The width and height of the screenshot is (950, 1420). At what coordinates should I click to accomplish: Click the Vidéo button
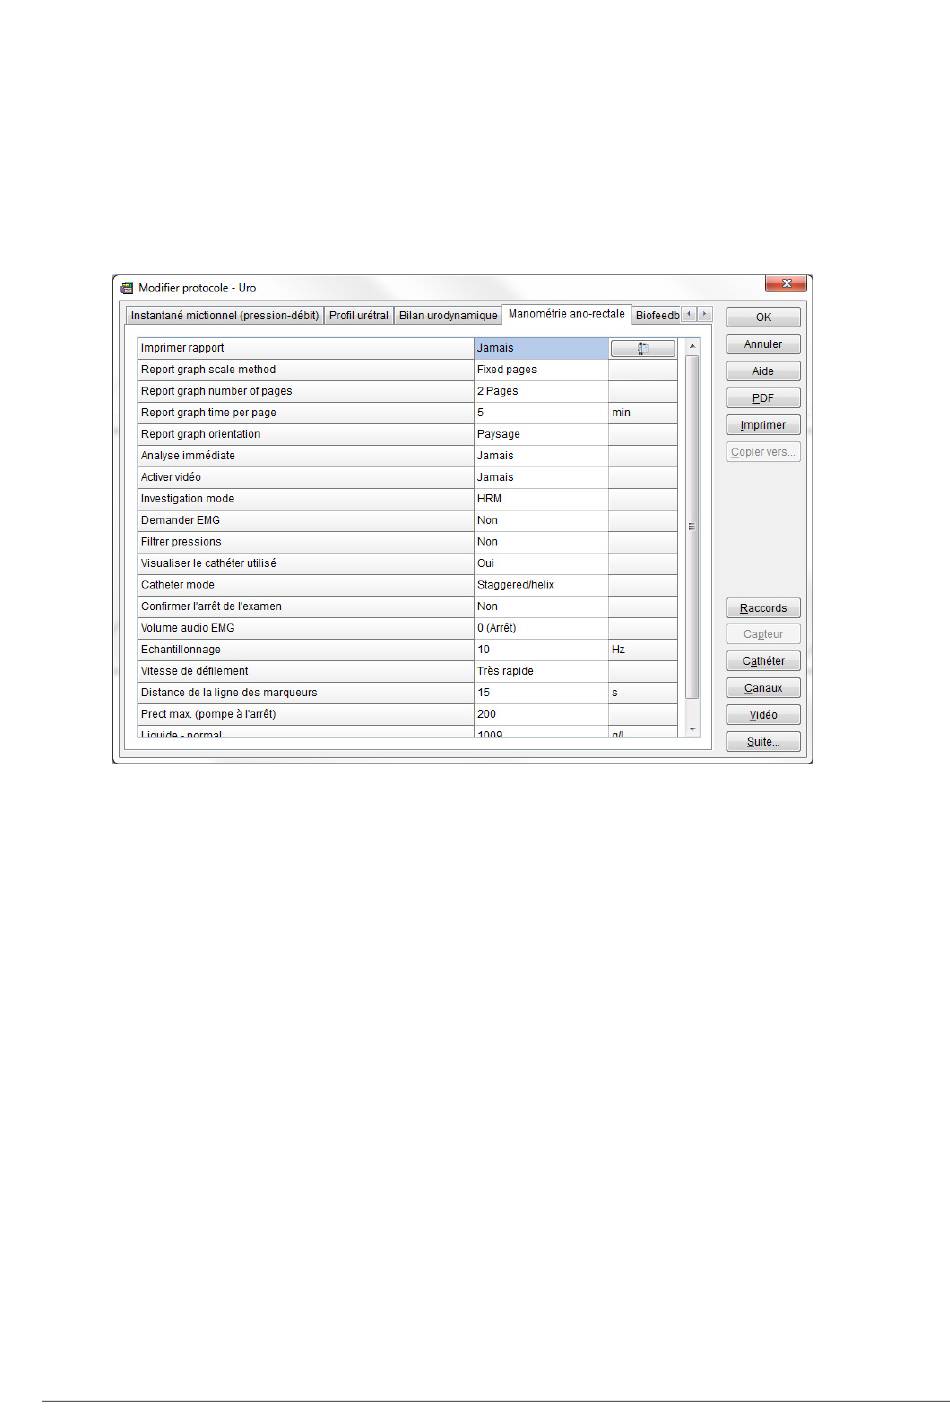[763, 715]
